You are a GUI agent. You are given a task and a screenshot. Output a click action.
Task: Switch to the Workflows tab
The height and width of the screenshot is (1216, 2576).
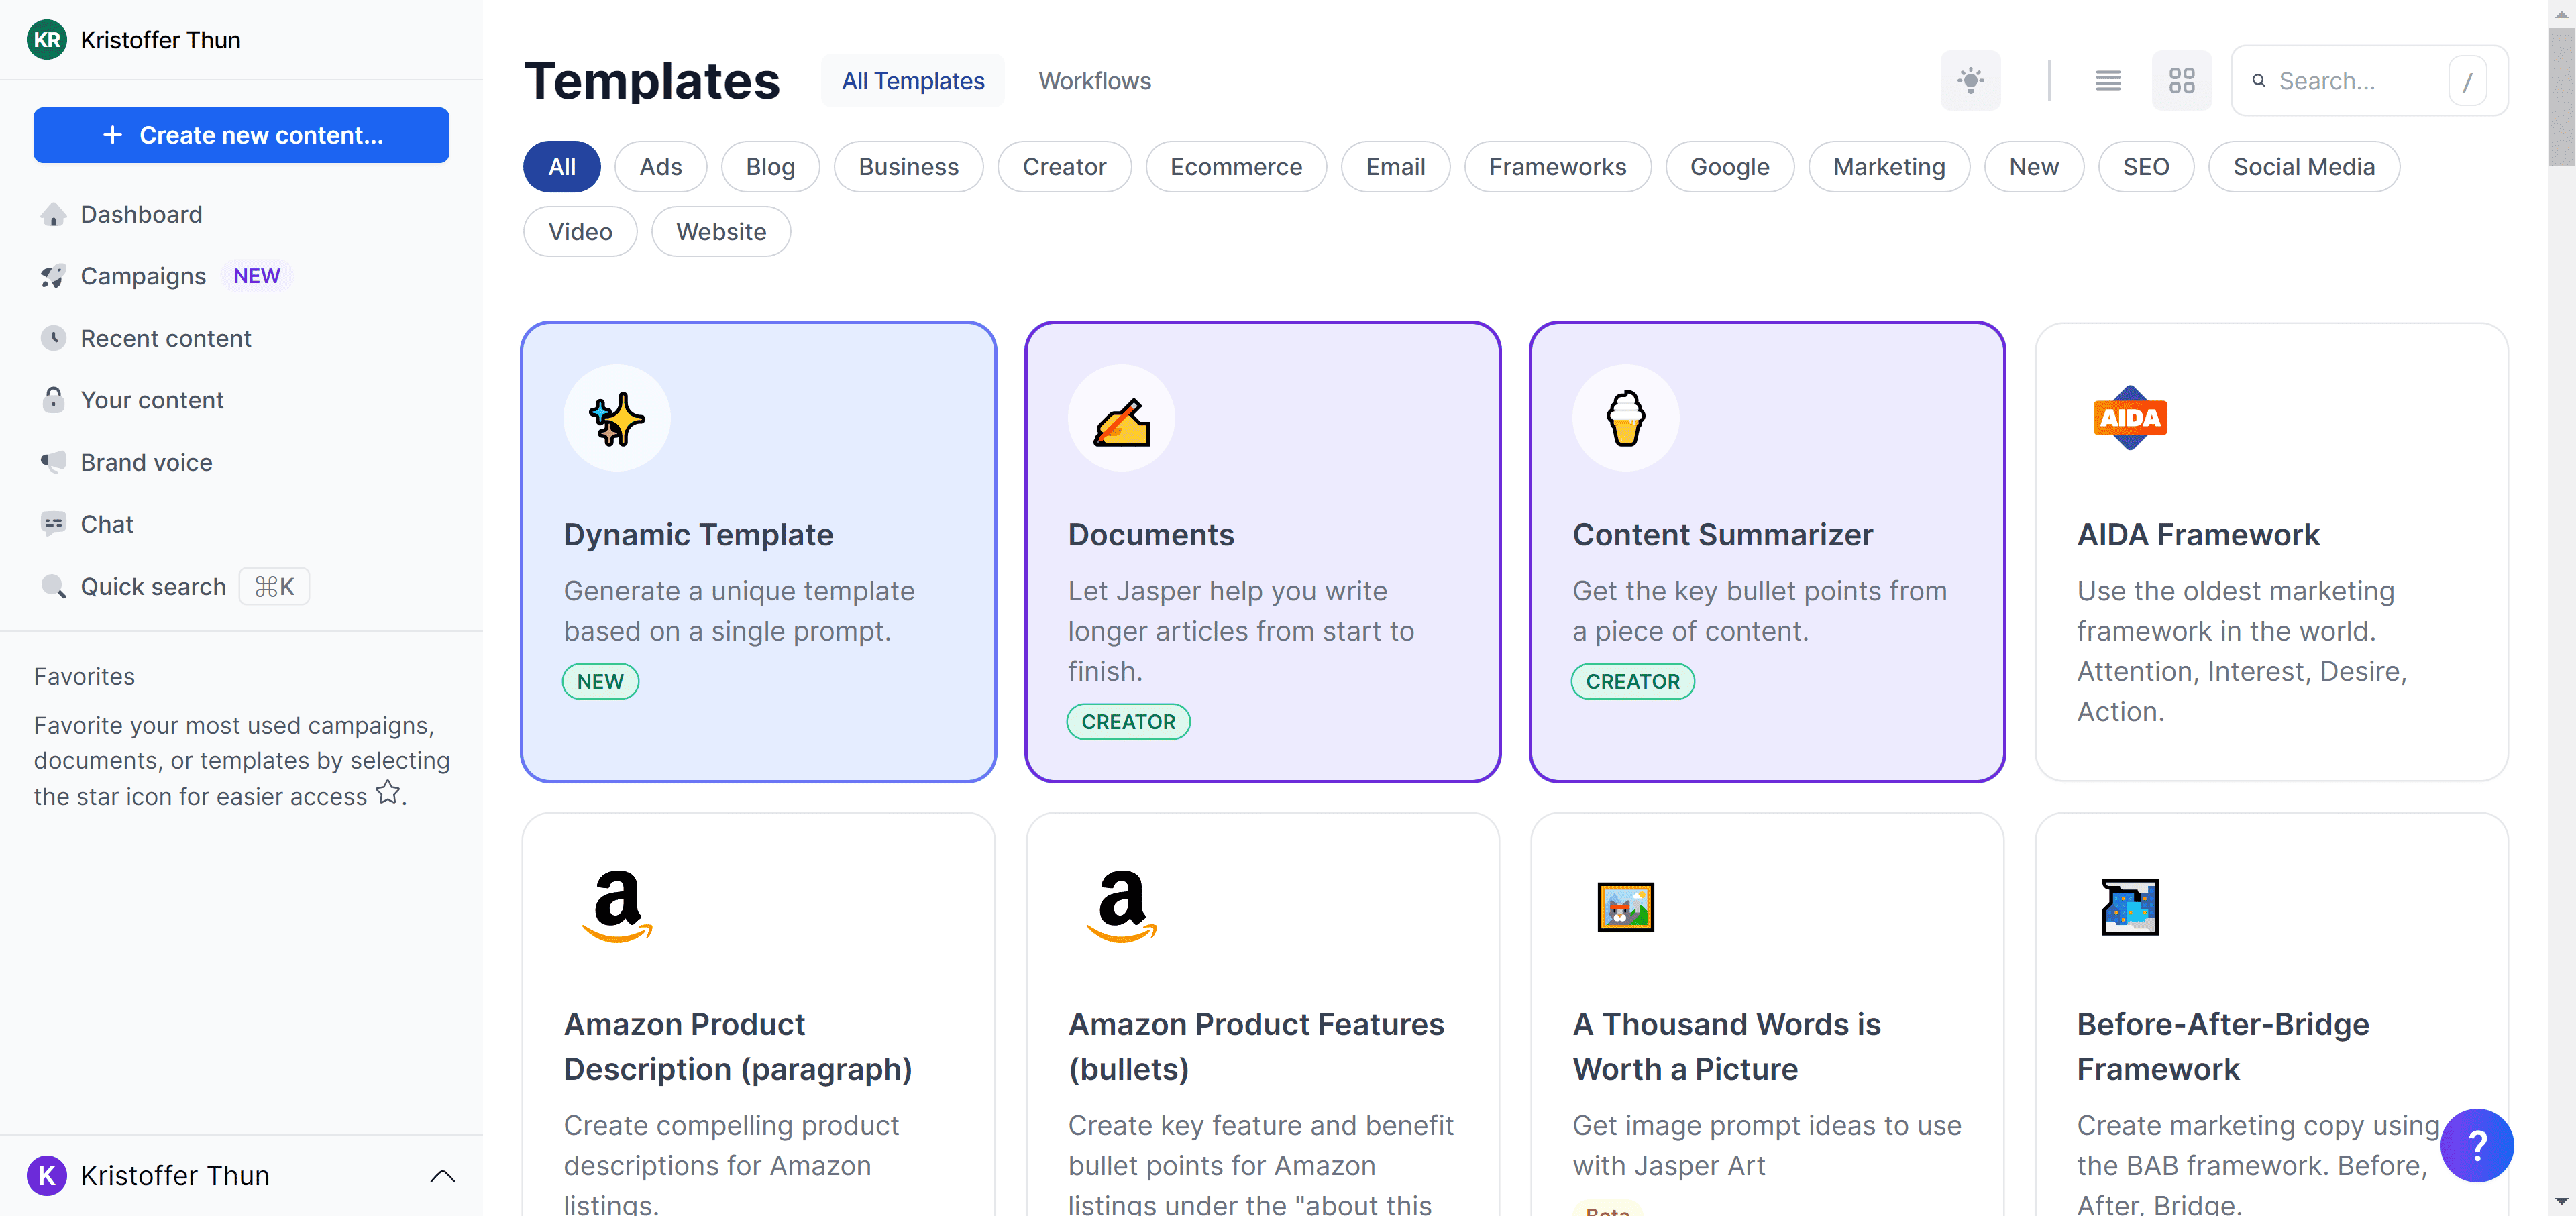pos(1094,81)
